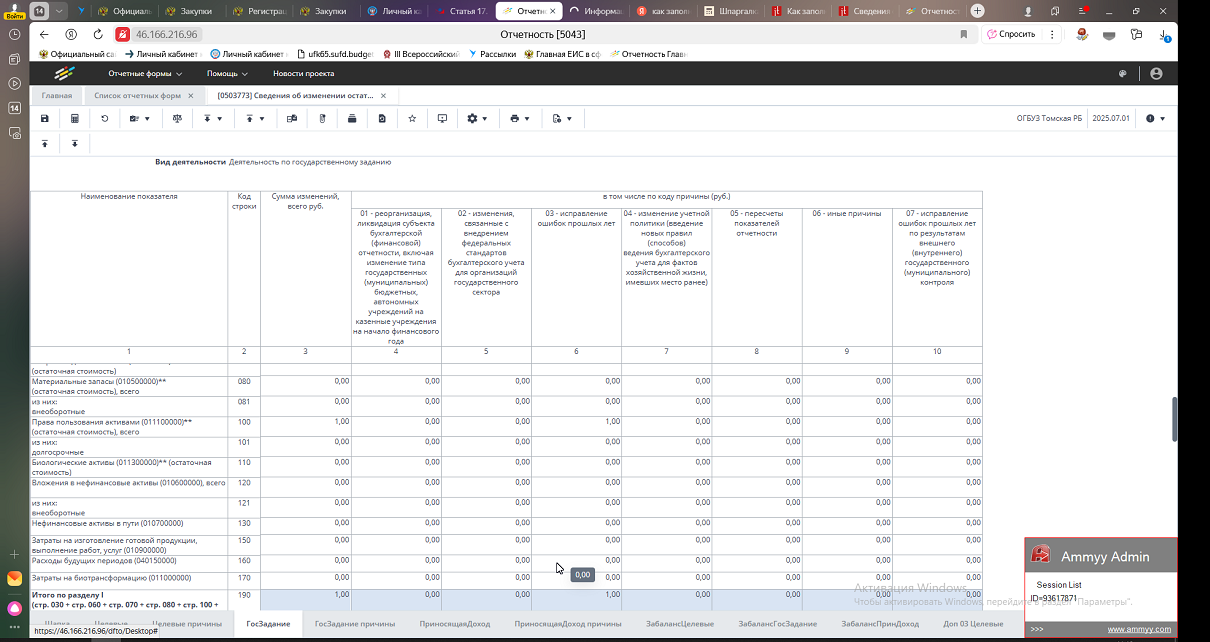Expand the printer options dropdown

[519, 118]
